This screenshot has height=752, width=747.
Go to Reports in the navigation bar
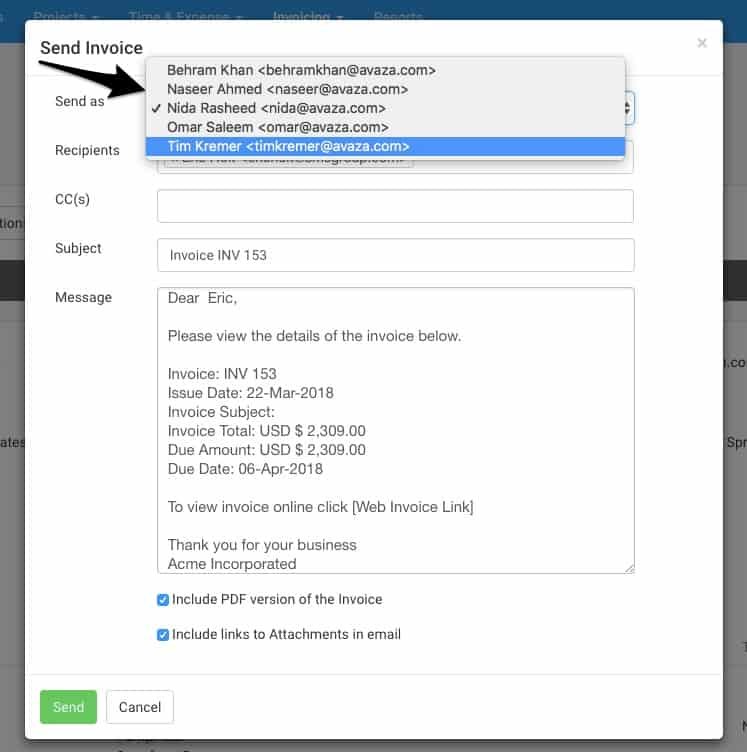coord(398,17)
